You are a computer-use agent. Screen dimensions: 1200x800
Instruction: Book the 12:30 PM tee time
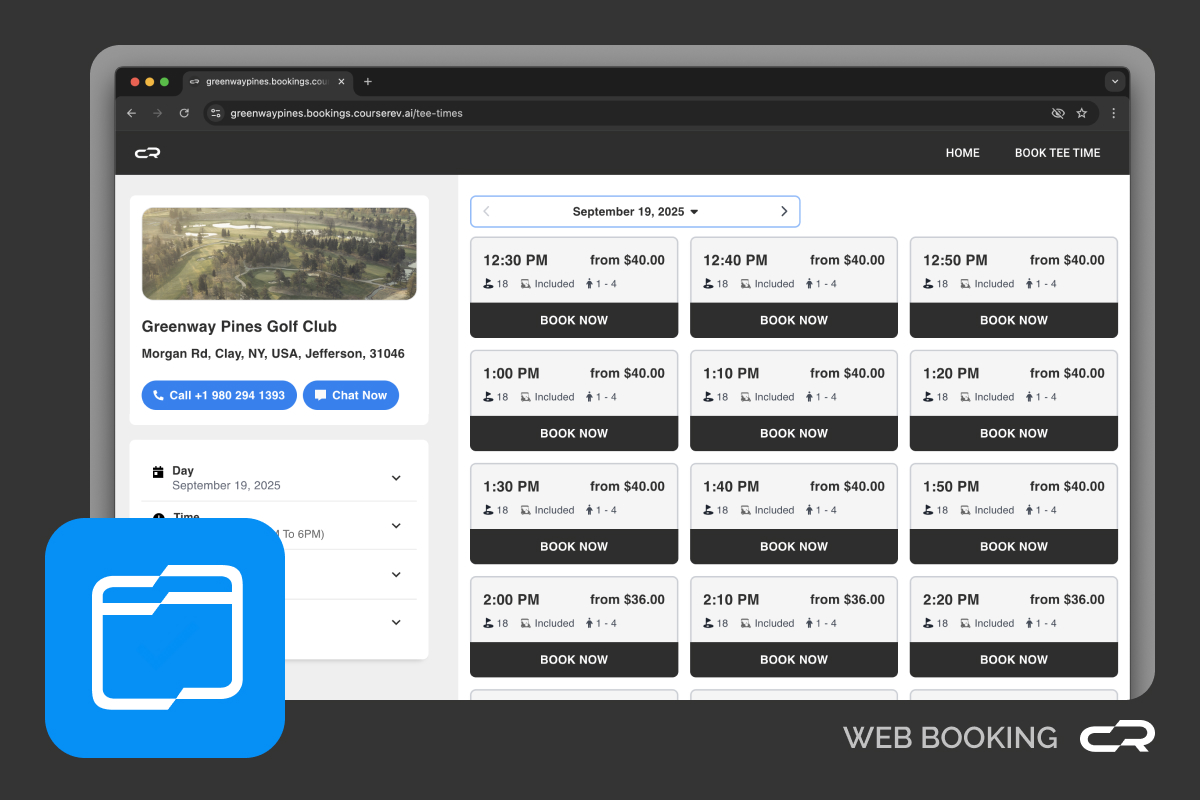(574, 320)
